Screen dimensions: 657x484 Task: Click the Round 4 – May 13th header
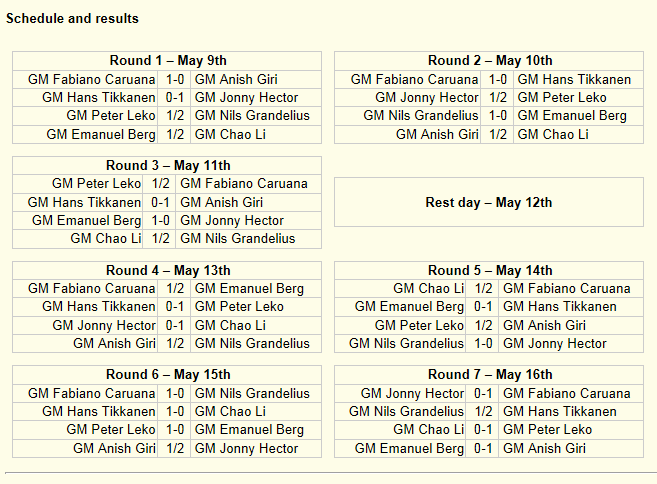tap(167, 270)
